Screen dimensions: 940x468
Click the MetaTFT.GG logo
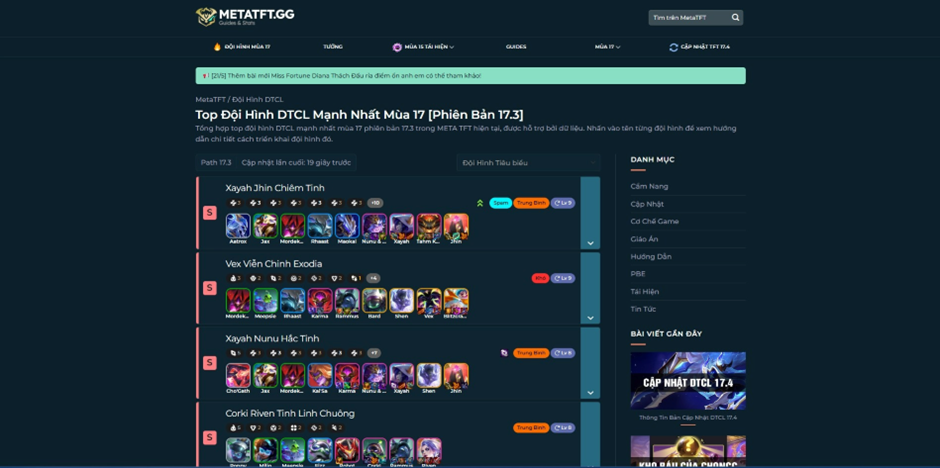click(x=245, y=16)
